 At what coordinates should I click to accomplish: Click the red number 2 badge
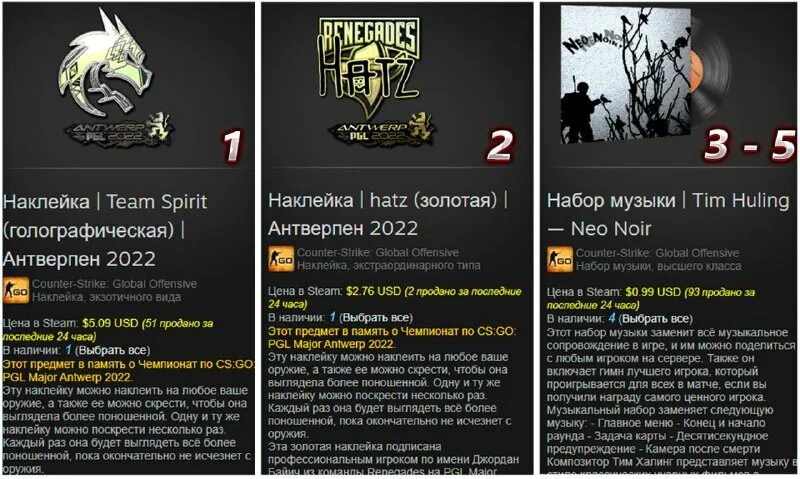coord(499,146)
